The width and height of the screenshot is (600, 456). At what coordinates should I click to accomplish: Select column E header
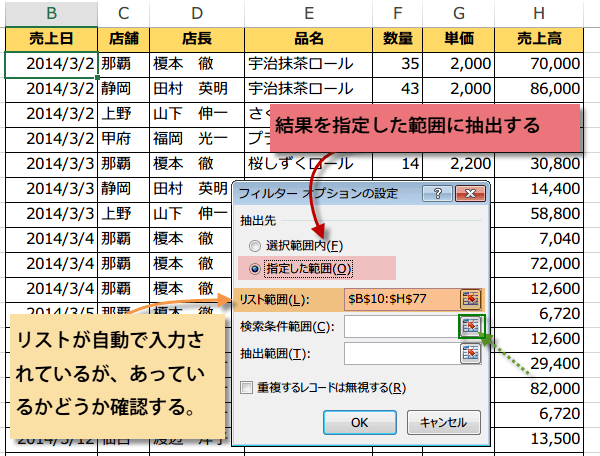308,13
